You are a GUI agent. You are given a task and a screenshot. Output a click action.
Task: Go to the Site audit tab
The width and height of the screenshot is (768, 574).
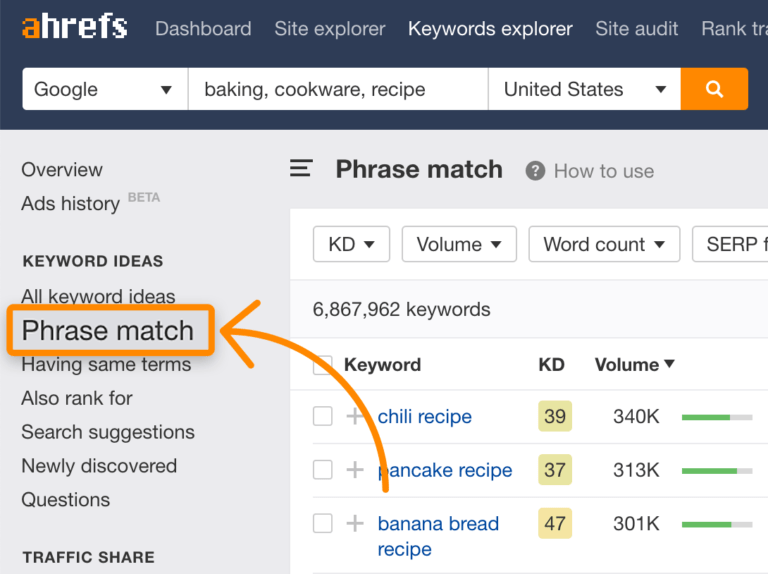pyautogui.click(x=636, y=28)
